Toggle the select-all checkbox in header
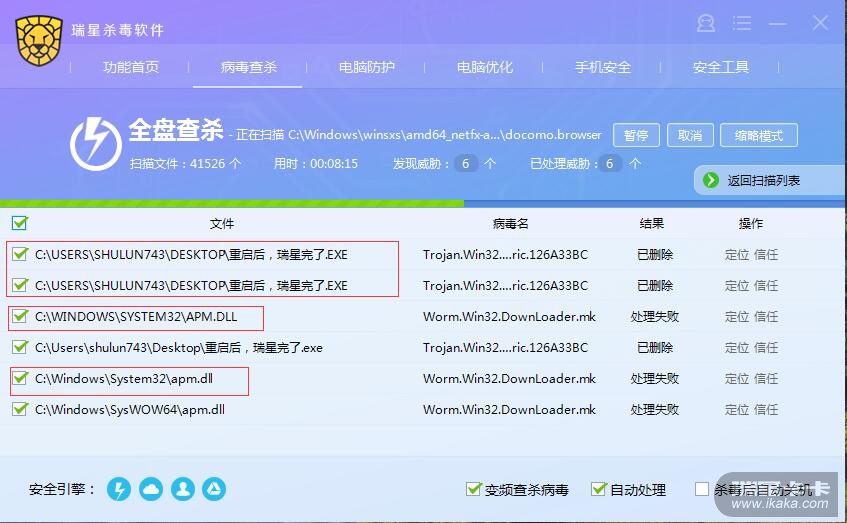Image resolution: width=847 pixels, height=523 pixels. 19,223
